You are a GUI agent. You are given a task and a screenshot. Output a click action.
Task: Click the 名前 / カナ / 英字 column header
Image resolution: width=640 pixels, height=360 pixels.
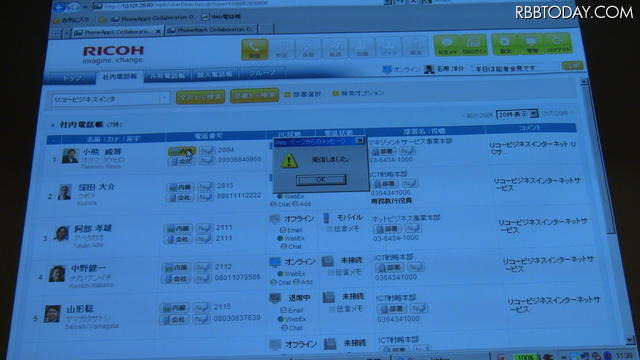[x=113, y=139]
